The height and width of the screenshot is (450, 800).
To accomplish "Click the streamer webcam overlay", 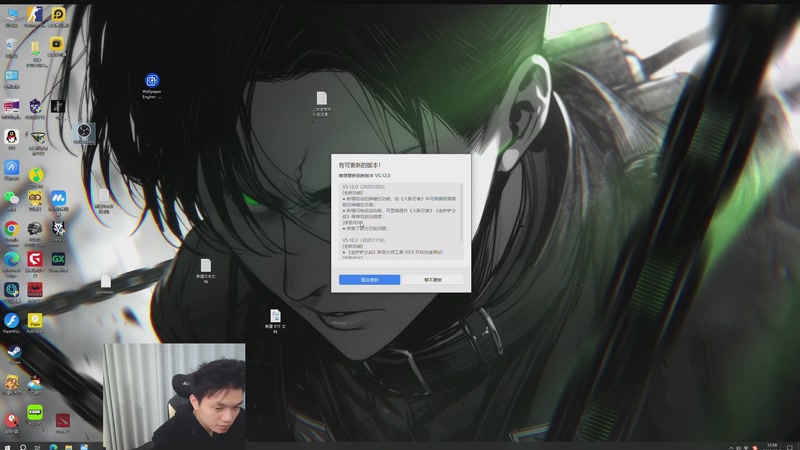I will (174, 395).
